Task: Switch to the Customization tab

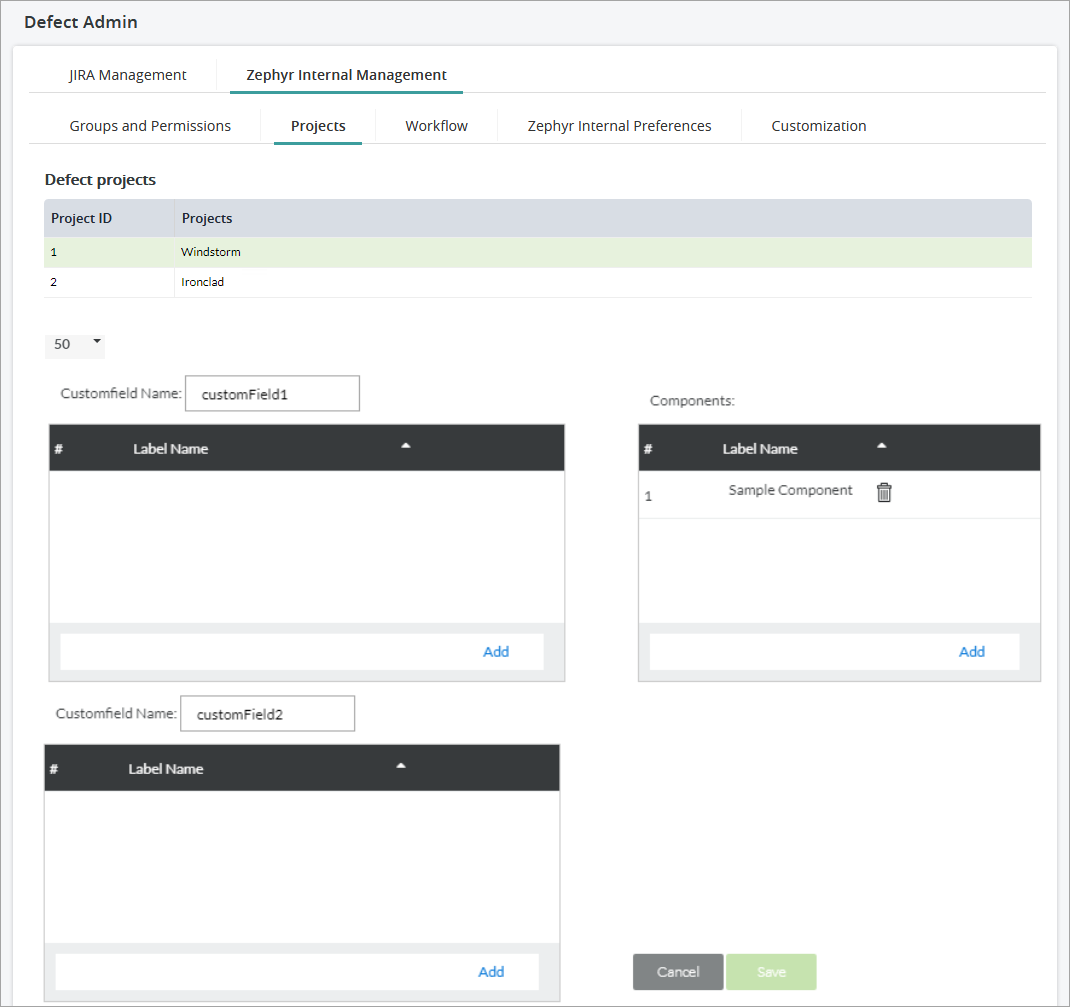Action: 818,126
